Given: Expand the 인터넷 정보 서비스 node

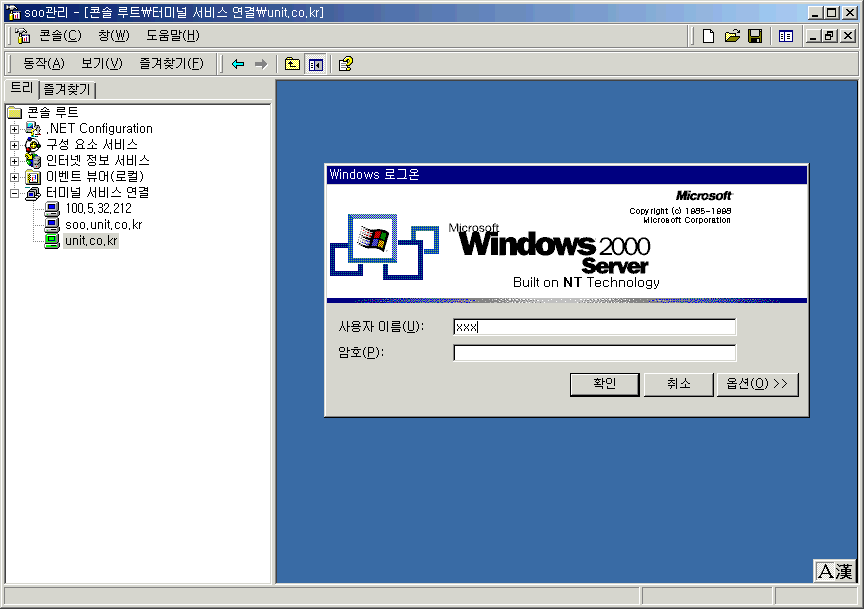Looking at the screenshot, I should click(14, 161).
